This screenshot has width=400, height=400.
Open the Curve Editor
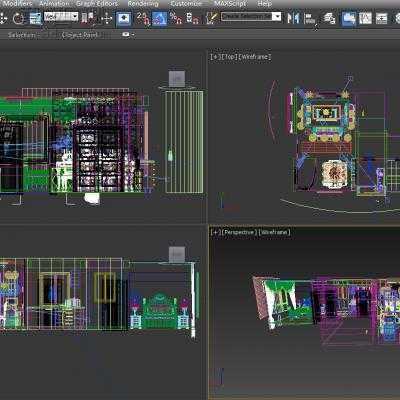click(x=365, y=18)
